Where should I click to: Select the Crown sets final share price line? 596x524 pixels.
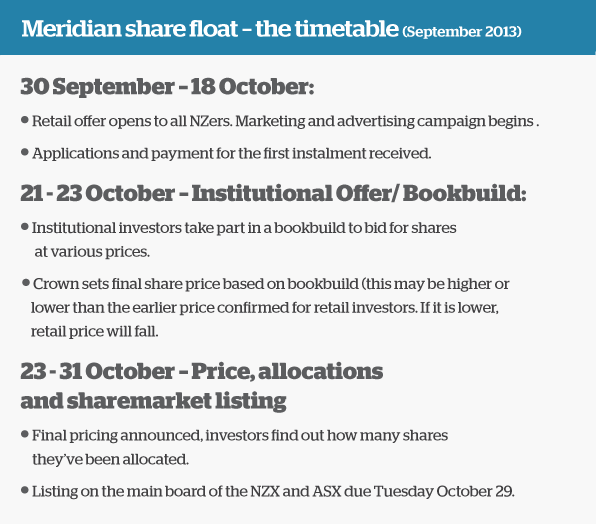[x=271, y=284]
